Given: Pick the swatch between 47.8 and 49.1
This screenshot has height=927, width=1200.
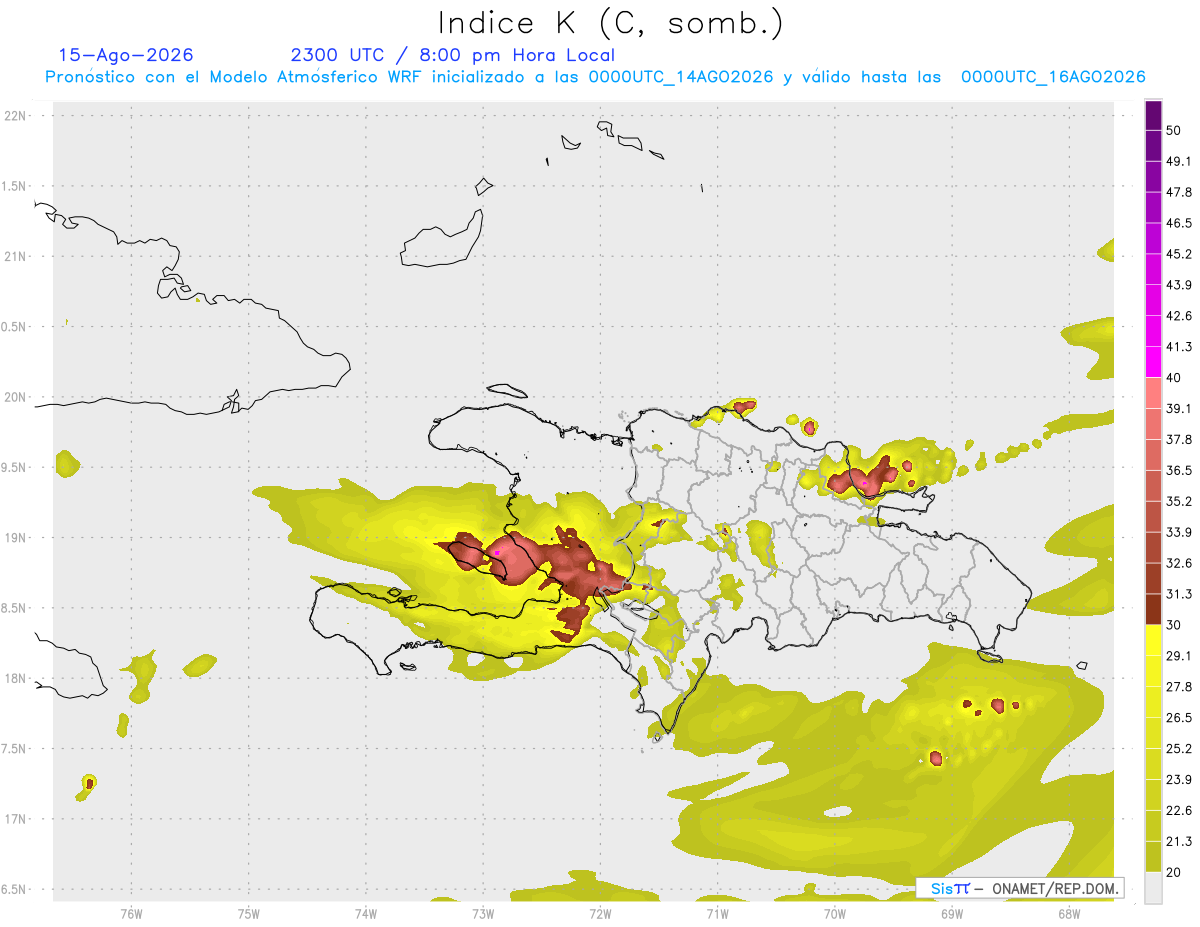Looking at the screenshot, I should pos(1153,176).
